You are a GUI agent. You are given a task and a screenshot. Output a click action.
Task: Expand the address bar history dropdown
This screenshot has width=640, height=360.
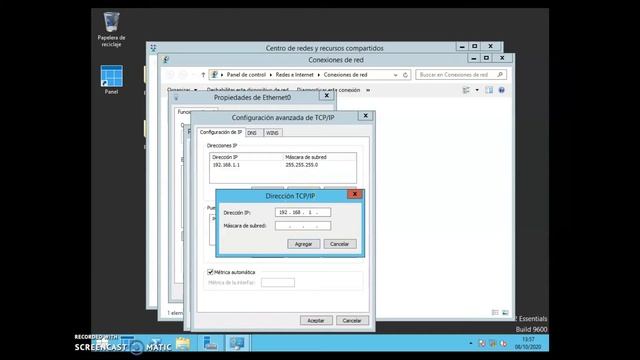(x=395, y=75)
